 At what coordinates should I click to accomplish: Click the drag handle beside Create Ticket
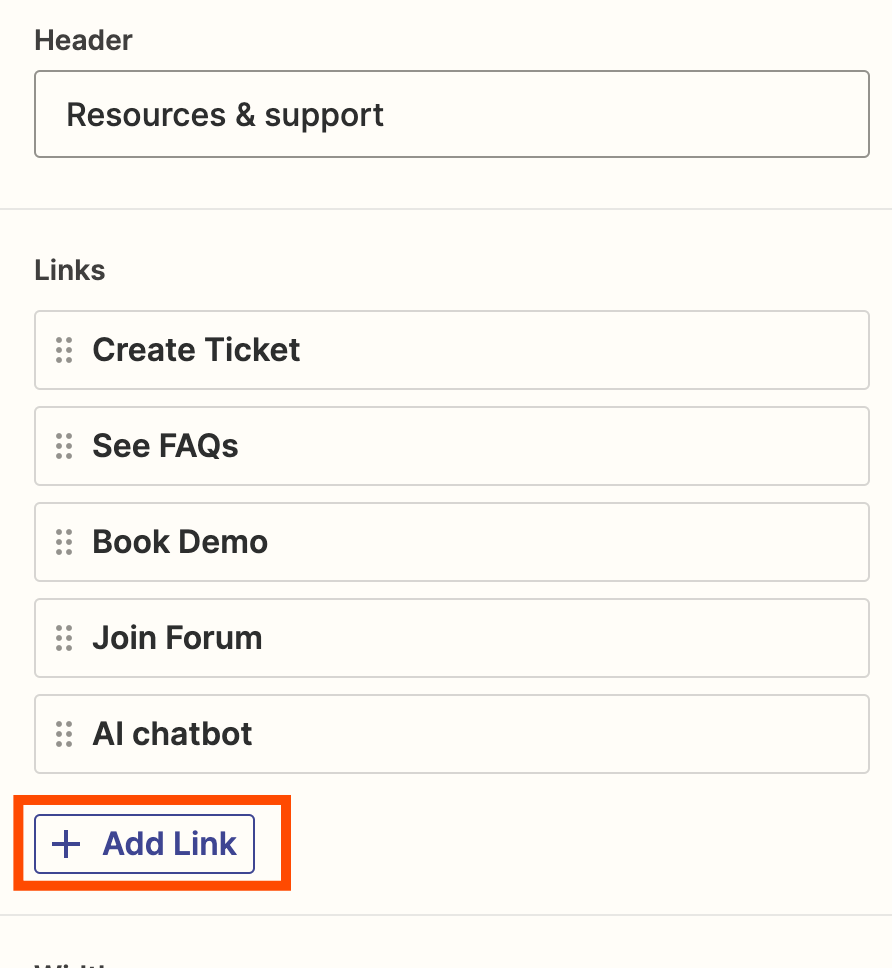click(64, 350)
